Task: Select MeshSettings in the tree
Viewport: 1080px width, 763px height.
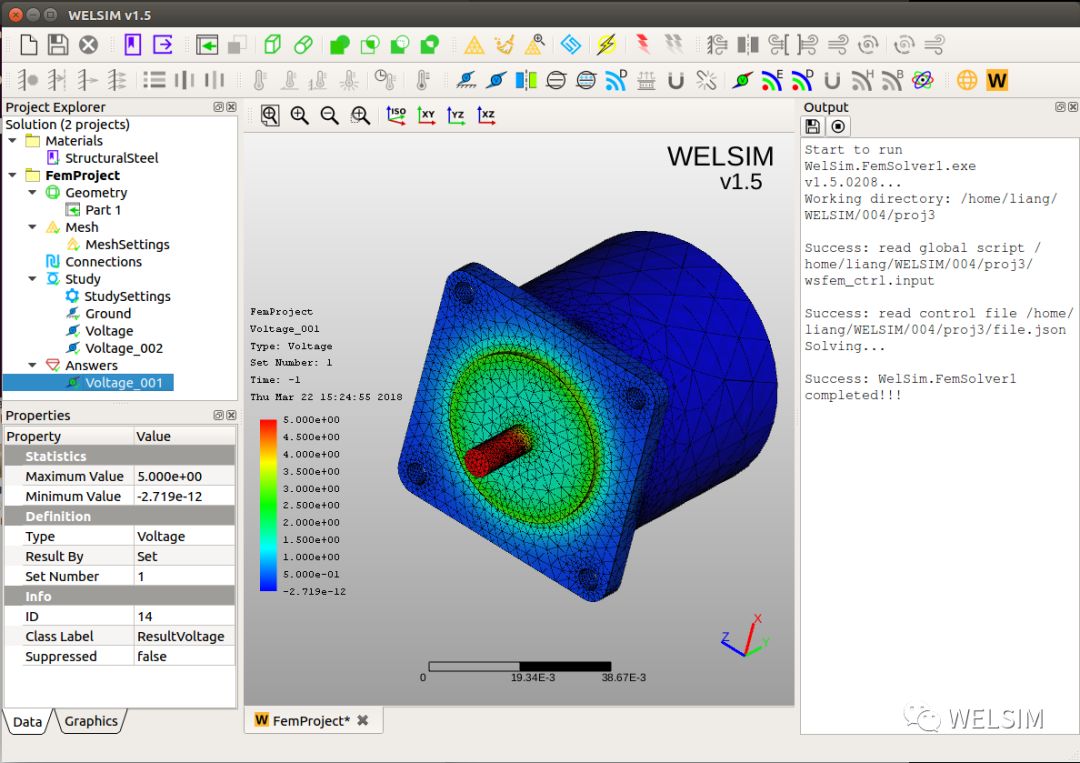Action: [x=127, y=244]
